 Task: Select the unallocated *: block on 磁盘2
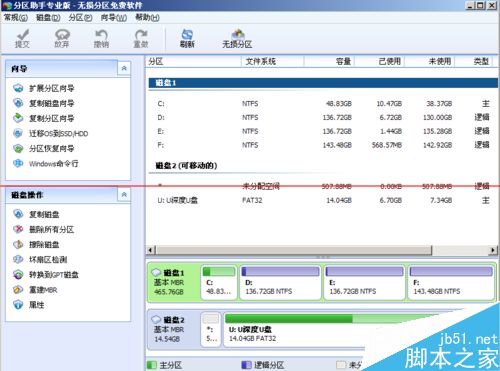[x=211, y=329]
